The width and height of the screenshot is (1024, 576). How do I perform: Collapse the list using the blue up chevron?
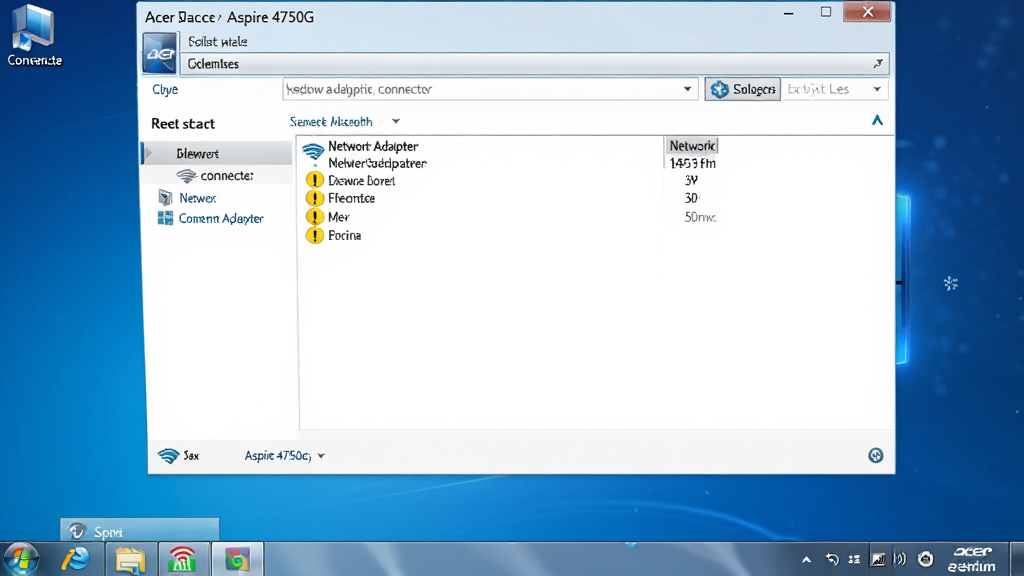877,120
